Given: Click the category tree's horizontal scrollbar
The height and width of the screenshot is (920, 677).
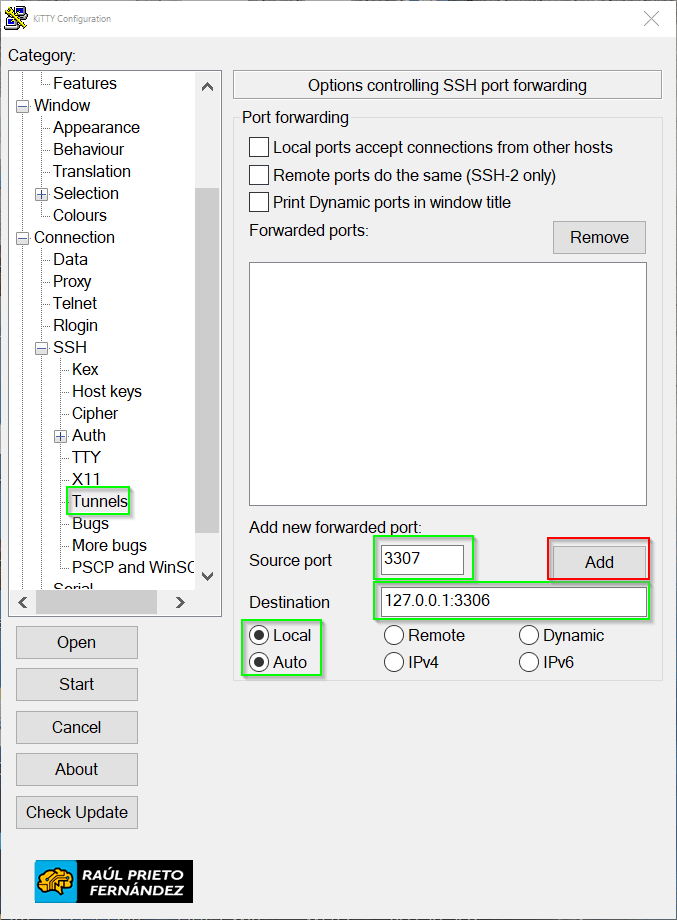Looking at the screenshot, I should [96, 602].
